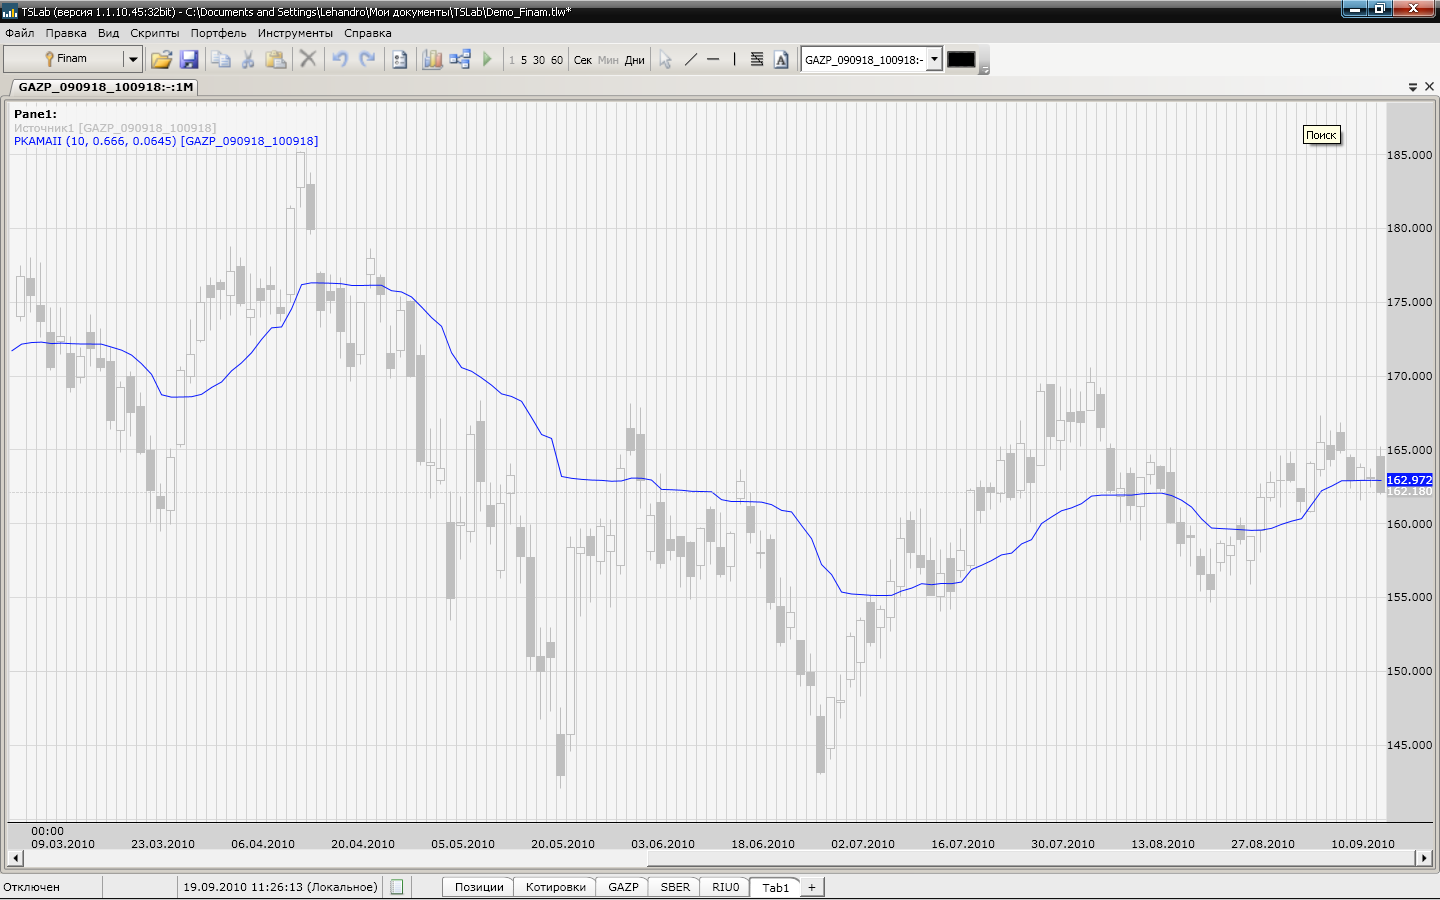This screenshot has height=900, width=1440.
Task: Close the chart pane with the X
Action: (1429, 87)
